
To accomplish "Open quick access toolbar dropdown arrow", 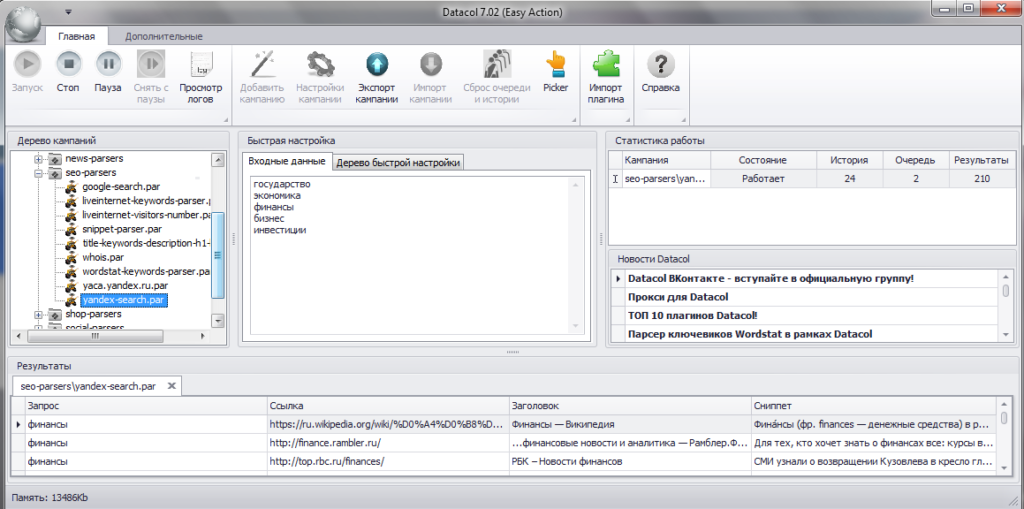I will (68, 12).
